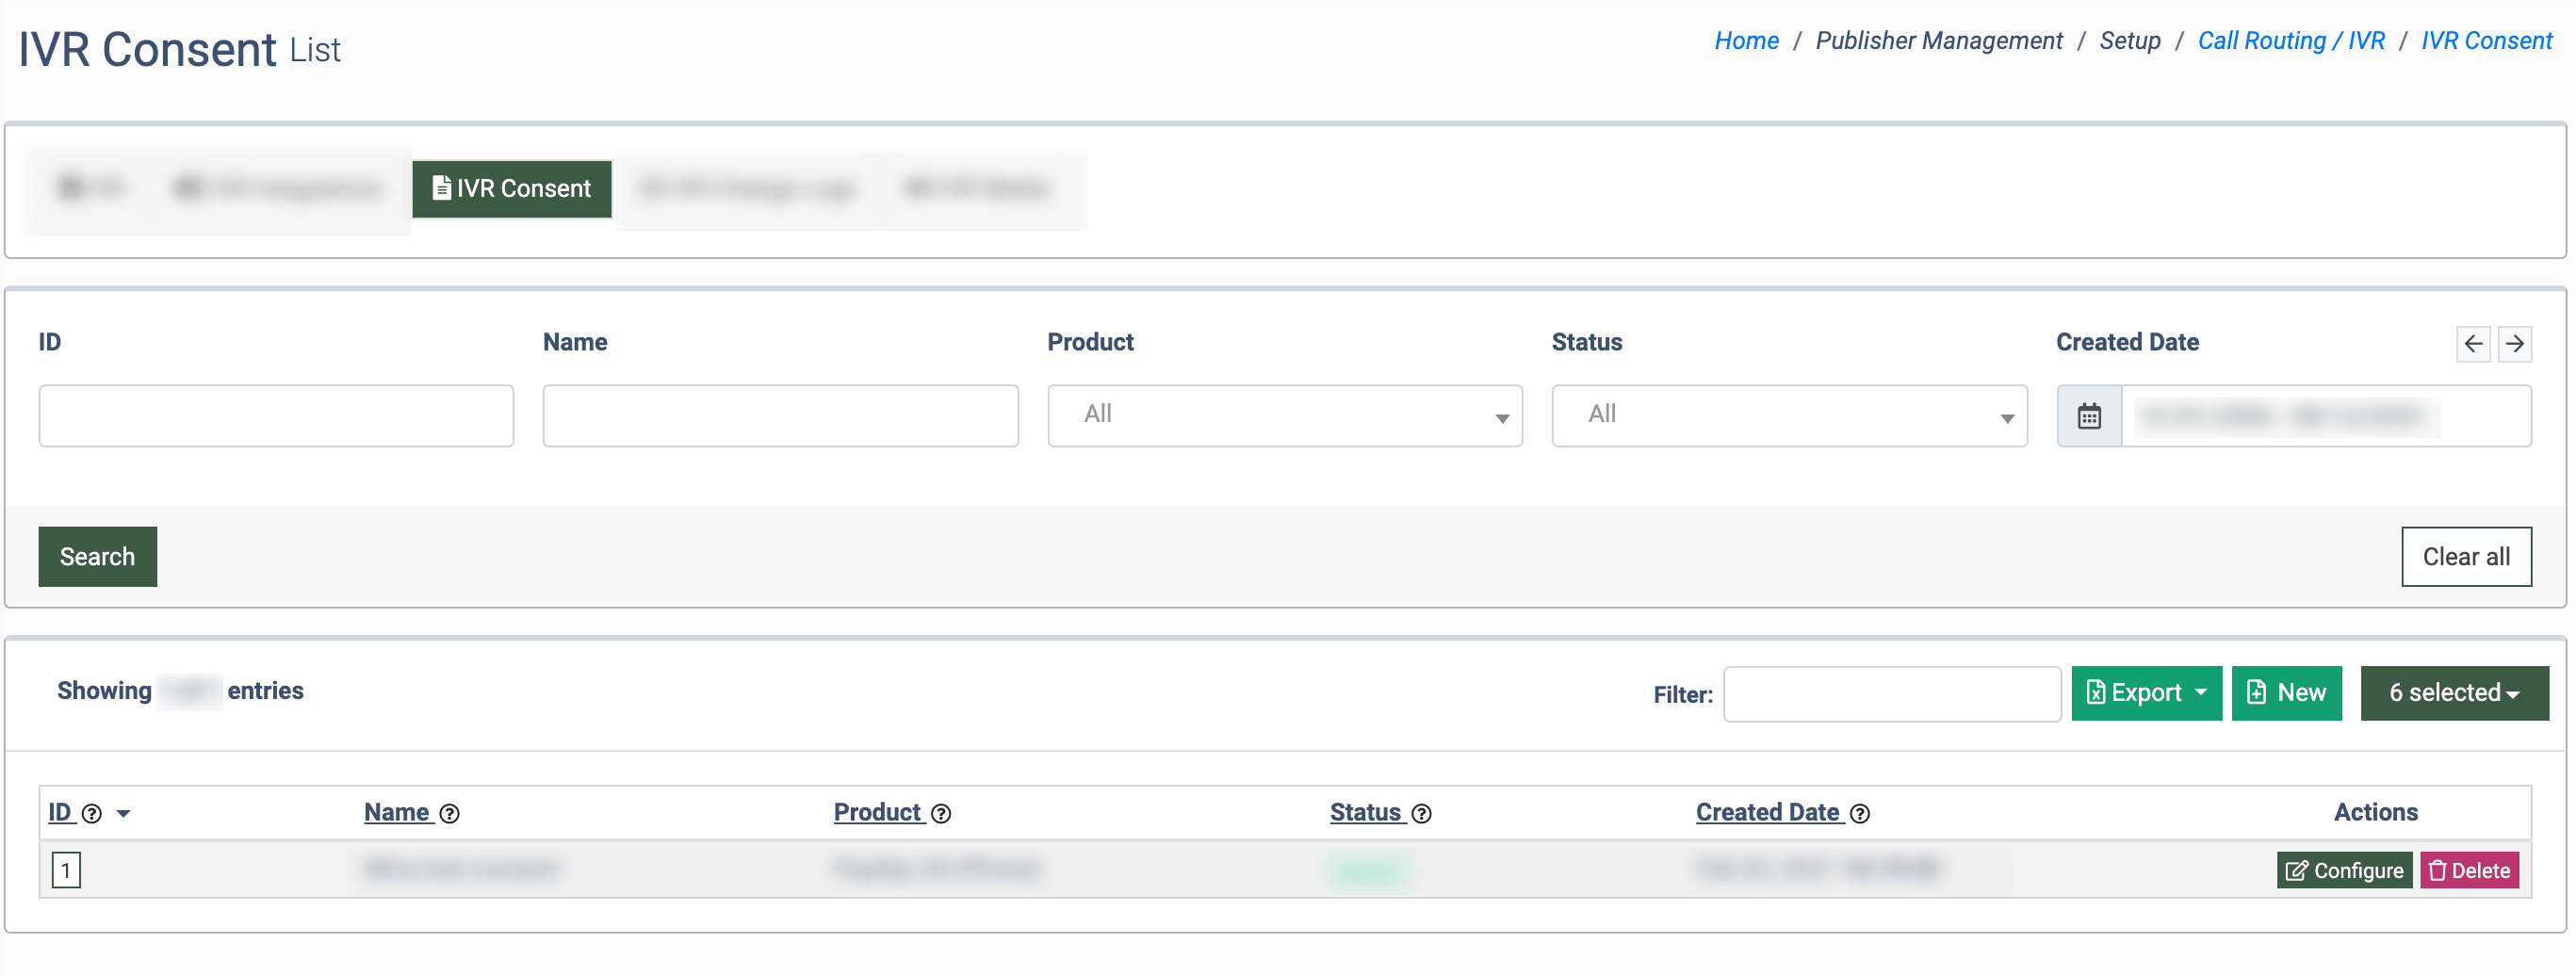
Task: Click the Clear all button
Action: [2466, 557]
